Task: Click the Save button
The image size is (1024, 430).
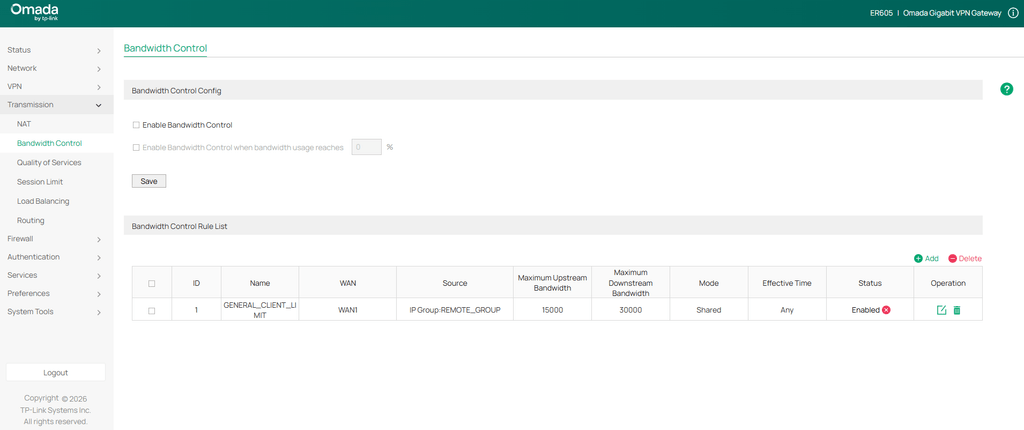Action: pos(149,181)
